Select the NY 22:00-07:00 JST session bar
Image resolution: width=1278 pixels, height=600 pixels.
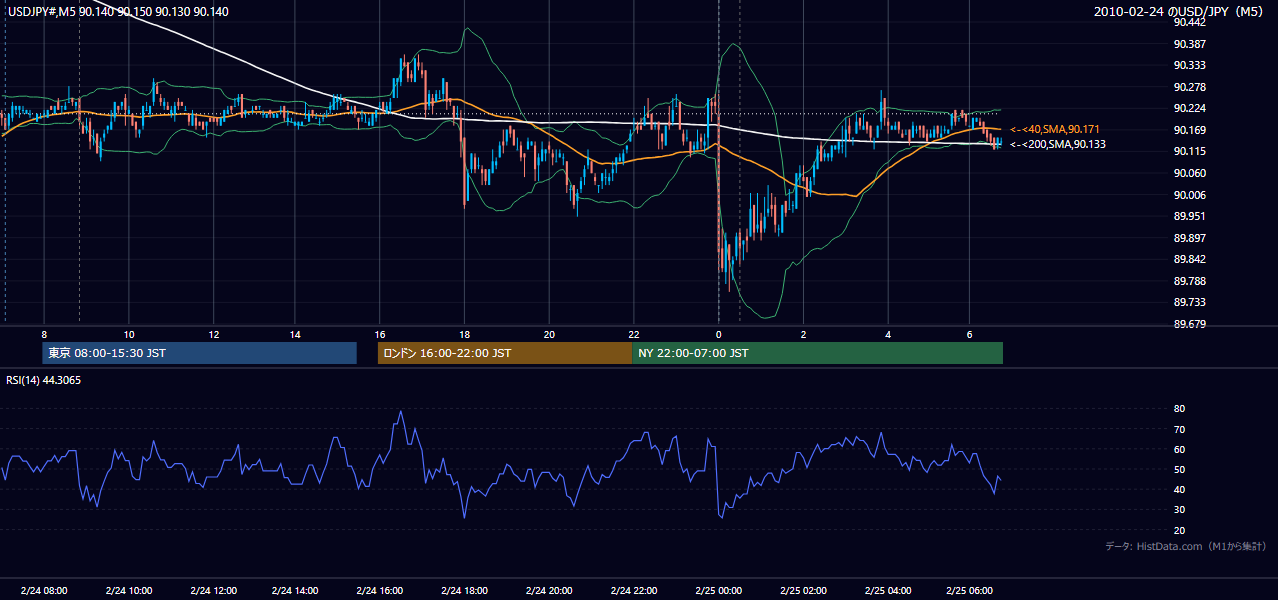coord(817,353)
